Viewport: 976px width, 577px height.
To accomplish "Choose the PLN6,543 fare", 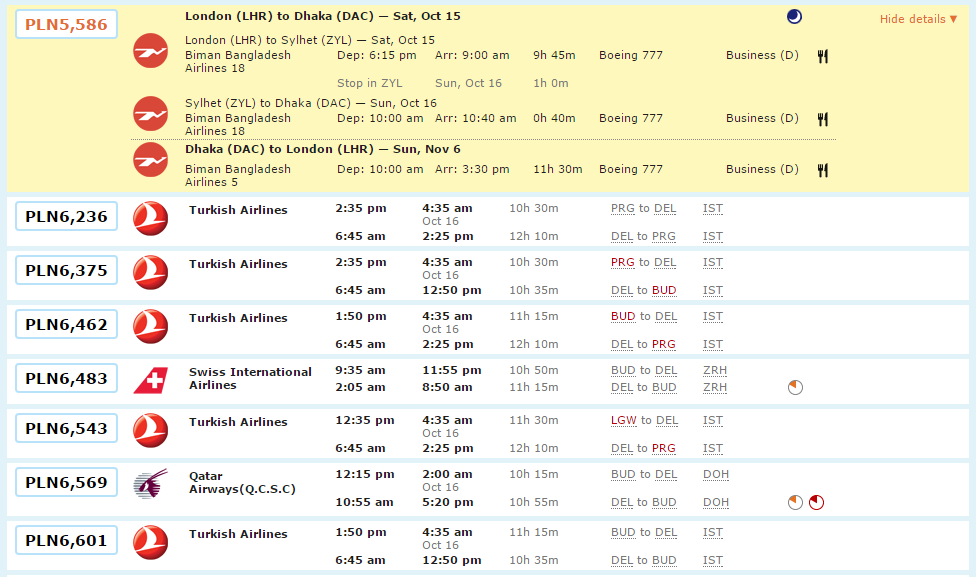I will click(x=67, y=428).
